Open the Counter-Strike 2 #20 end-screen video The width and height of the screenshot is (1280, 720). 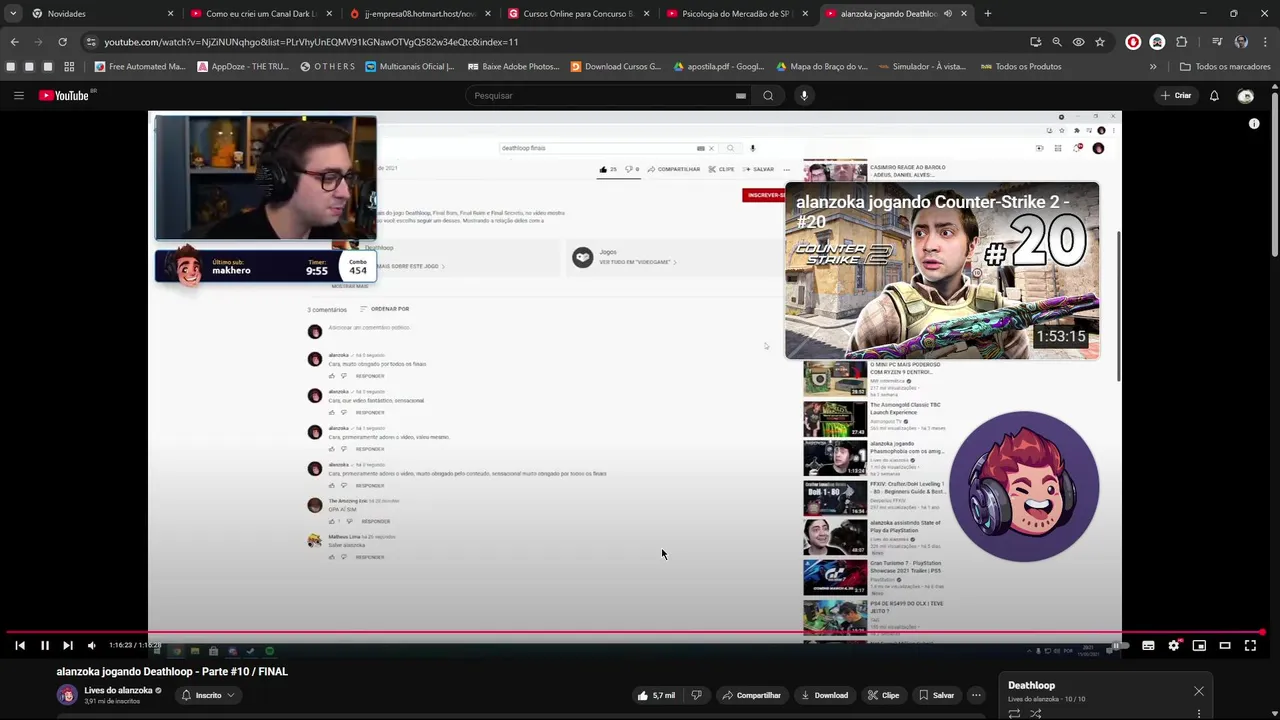tap(942, 270)
